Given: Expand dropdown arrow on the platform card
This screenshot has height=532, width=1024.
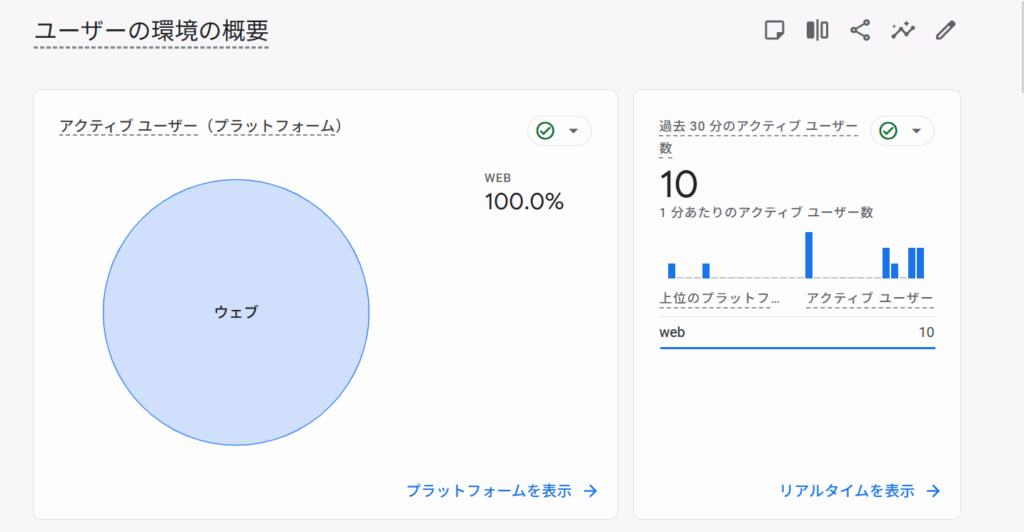Looking at the screenshot, I should pyautogui.click(x=573, y=131).
